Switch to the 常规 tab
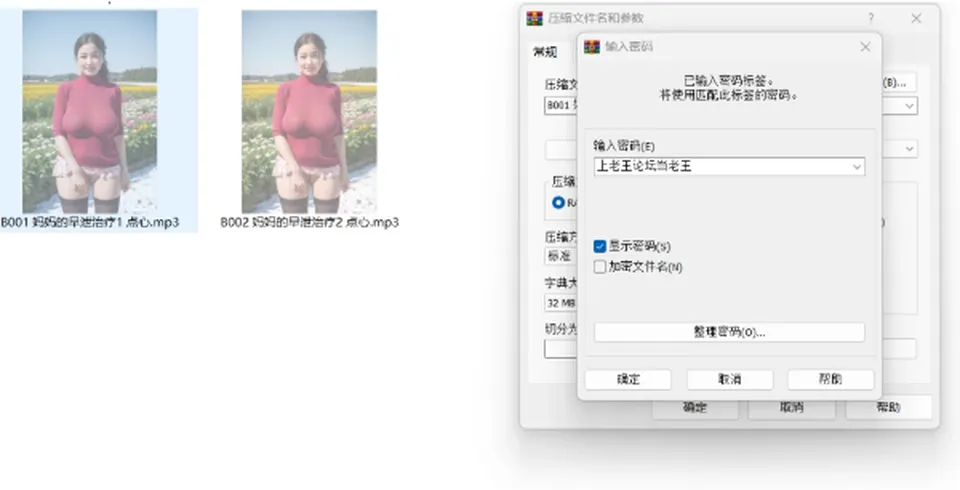This screenshot has width=960, height=490. 545,53
